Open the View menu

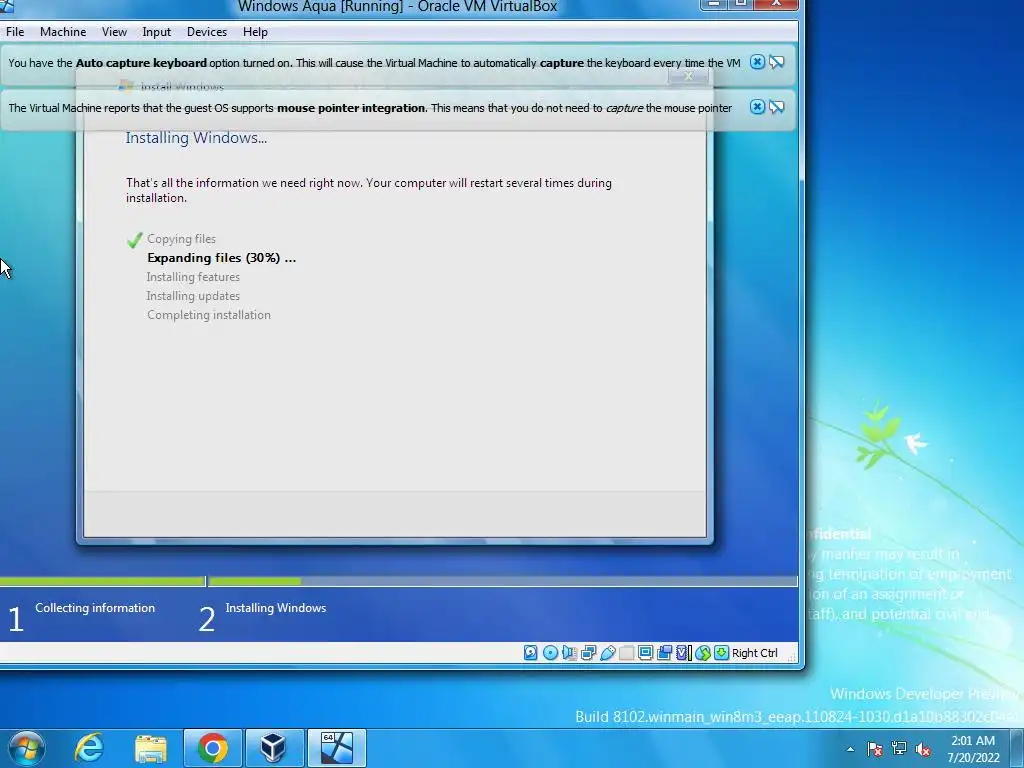(114, 31)
